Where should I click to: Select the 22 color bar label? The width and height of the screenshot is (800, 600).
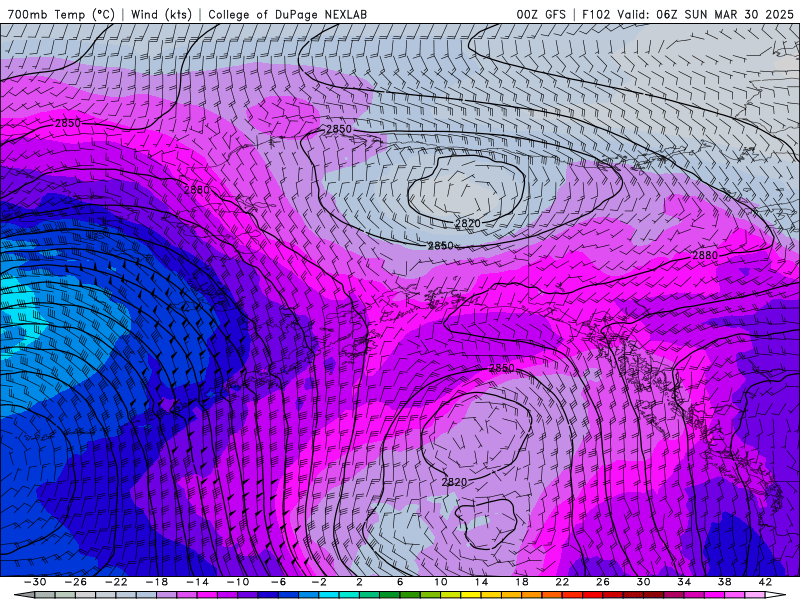[562, 582]
